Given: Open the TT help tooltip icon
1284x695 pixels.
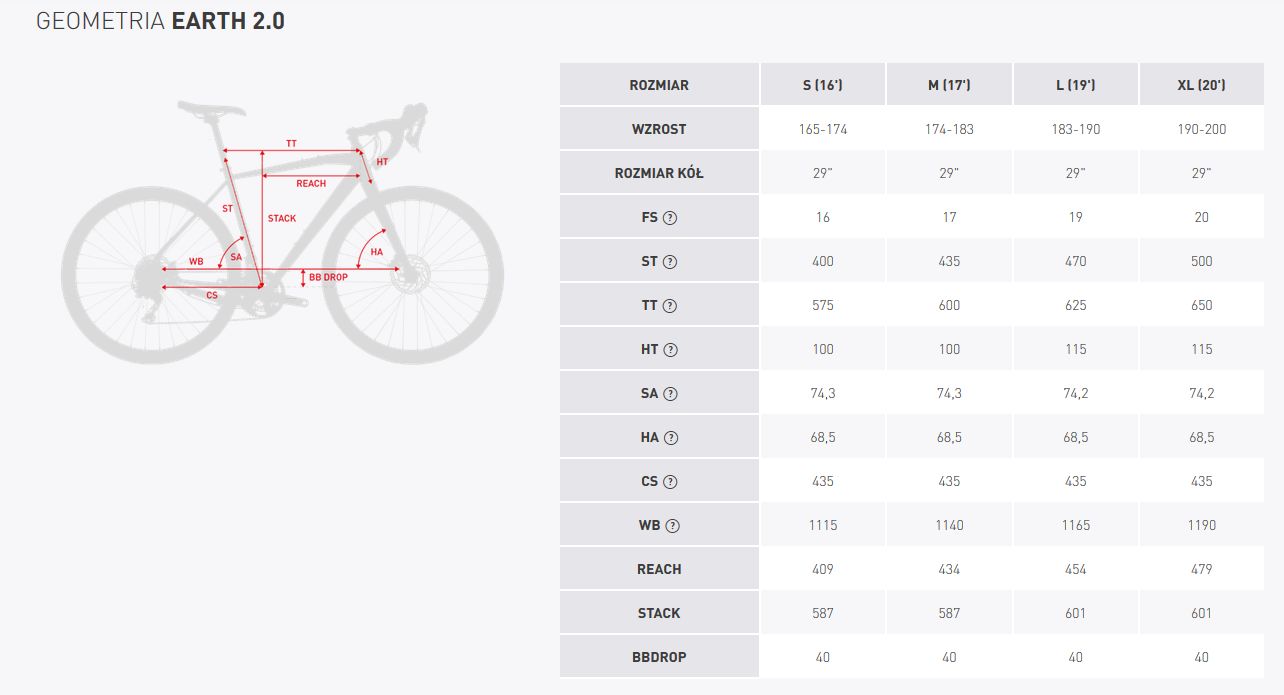Looking at the screenshot, I should pos(670,306).
